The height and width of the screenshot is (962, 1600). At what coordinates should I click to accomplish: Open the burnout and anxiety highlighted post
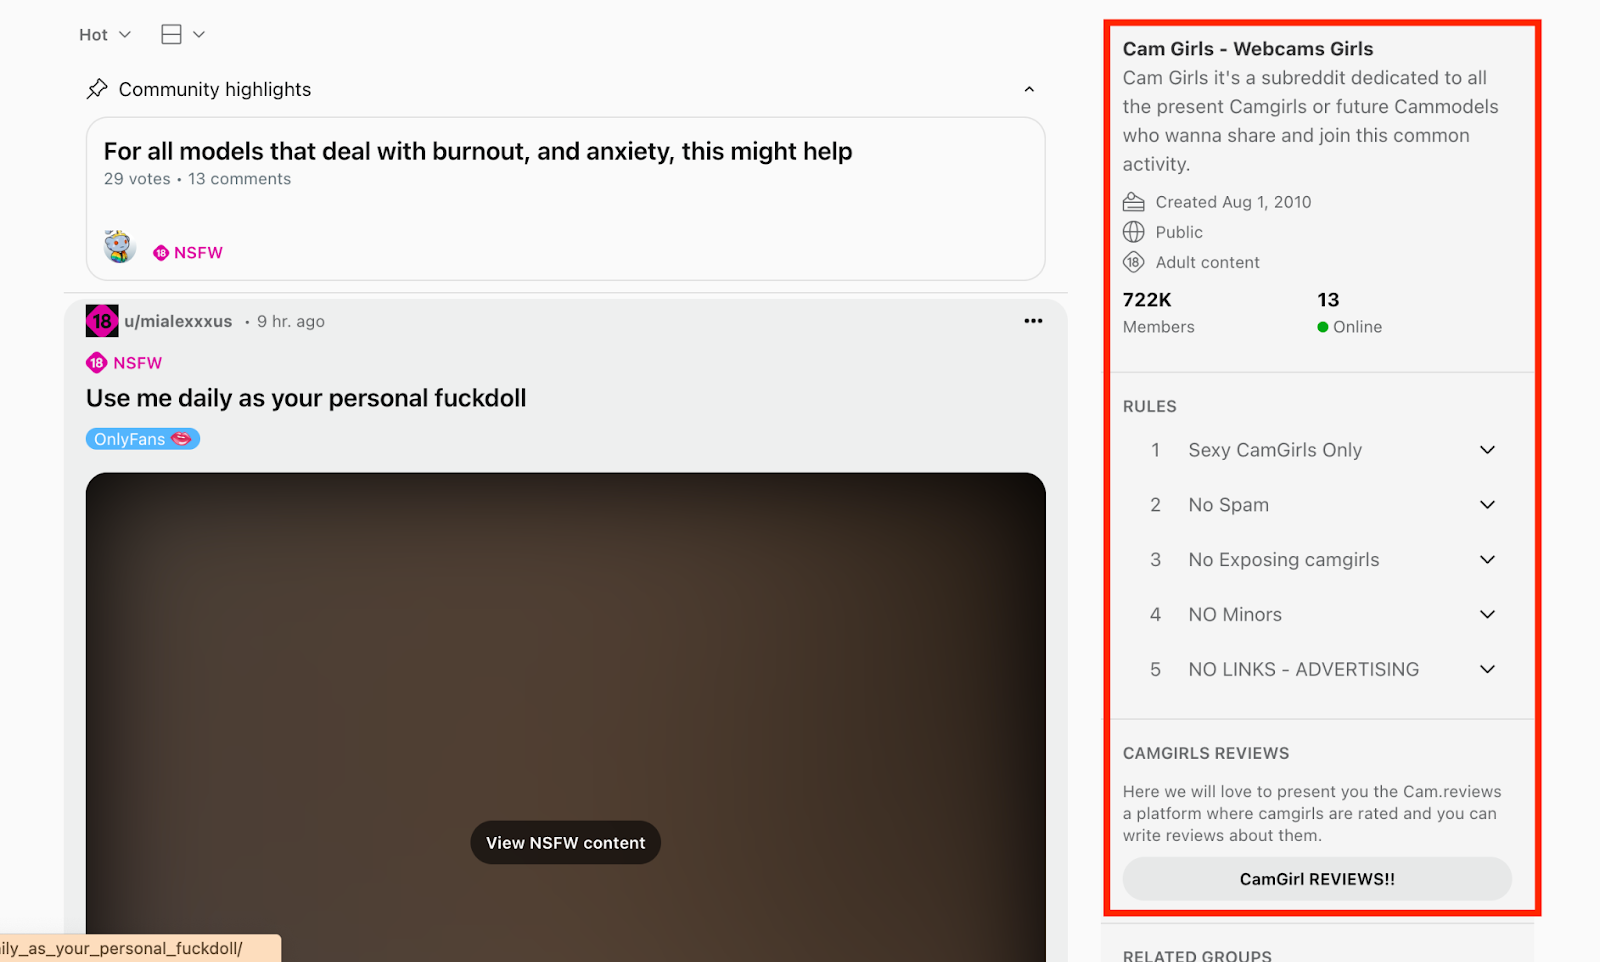click(478, 152)
